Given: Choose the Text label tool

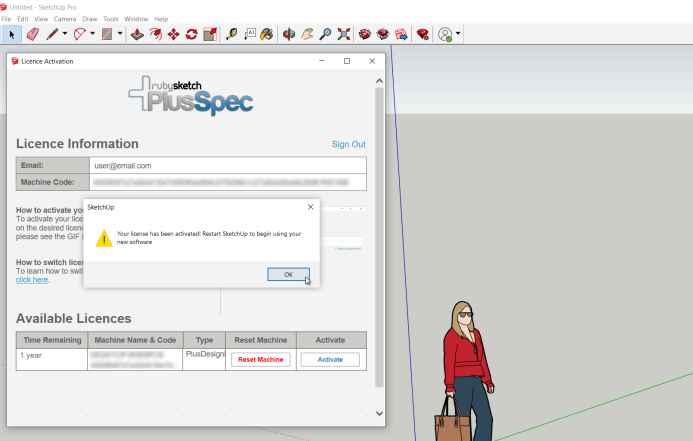Looking at the screenshot, I should coord(250,34).
